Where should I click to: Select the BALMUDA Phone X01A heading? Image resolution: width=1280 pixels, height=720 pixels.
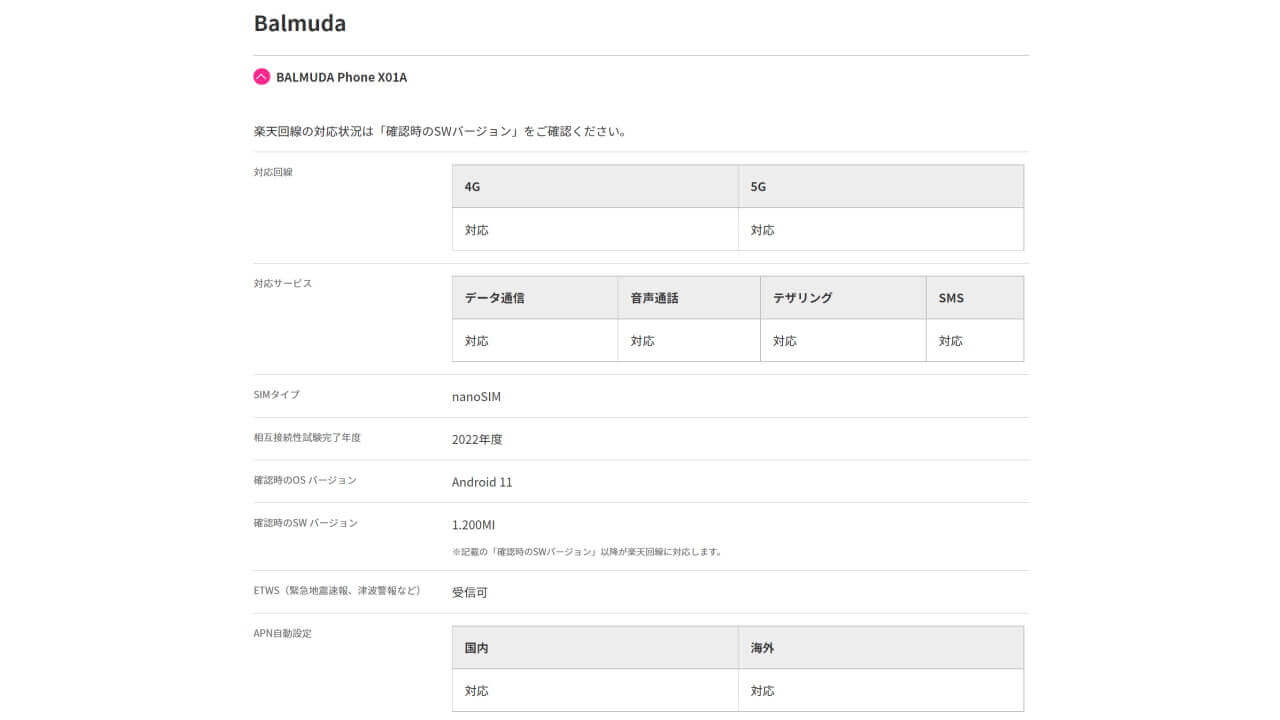[340, 76]
